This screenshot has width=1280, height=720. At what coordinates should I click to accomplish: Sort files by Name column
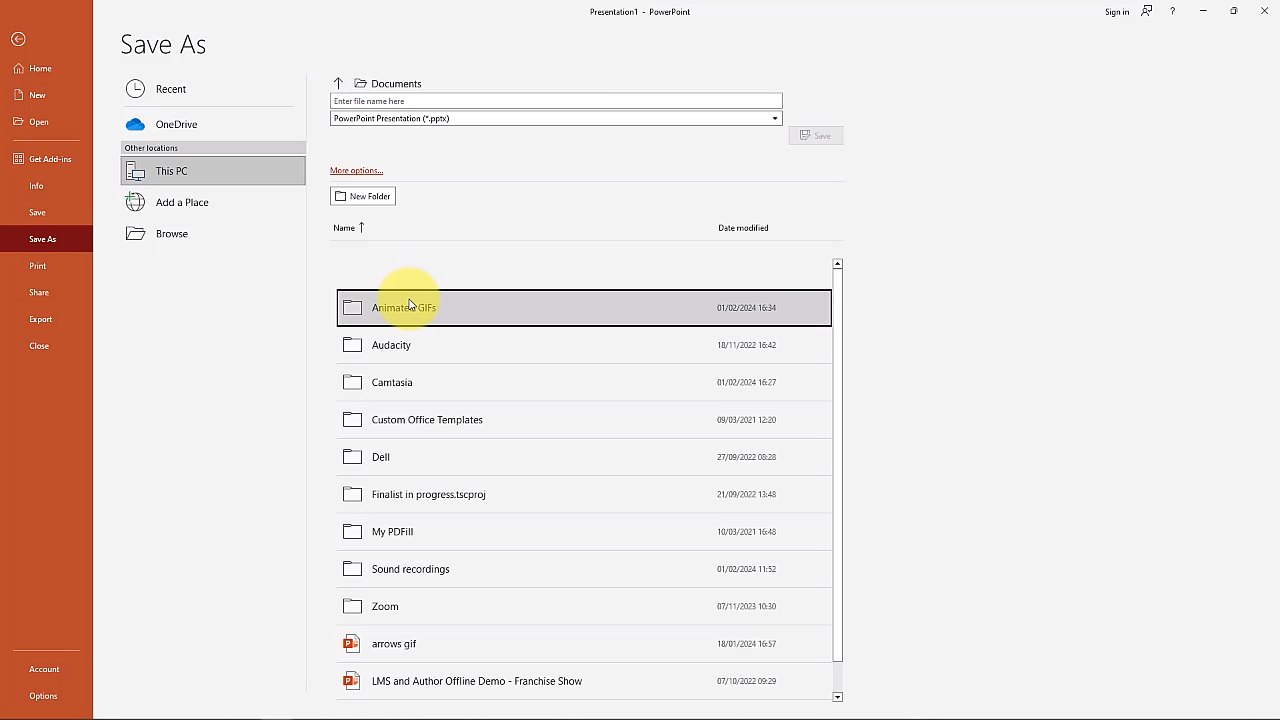click(344, 228)
